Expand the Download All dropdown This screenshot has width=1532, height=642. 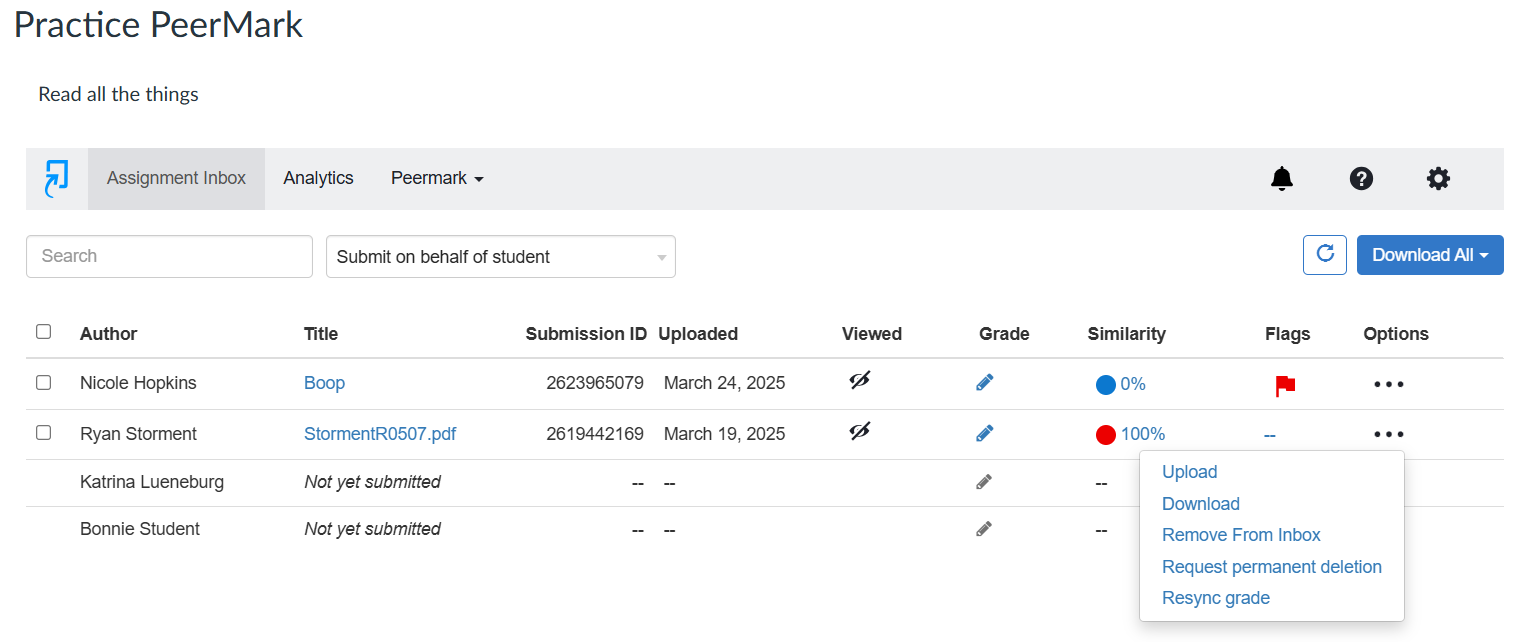click(x=1430, y=255)
